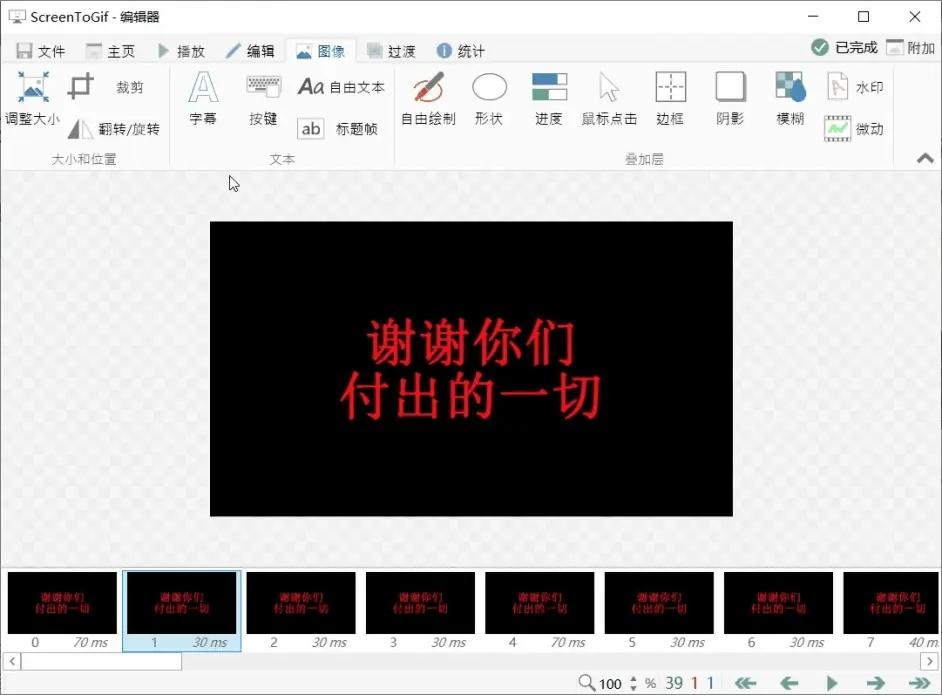The image size is (942, 695).
Task: Click the 已完成 status button
Action: tap(844, 47)
